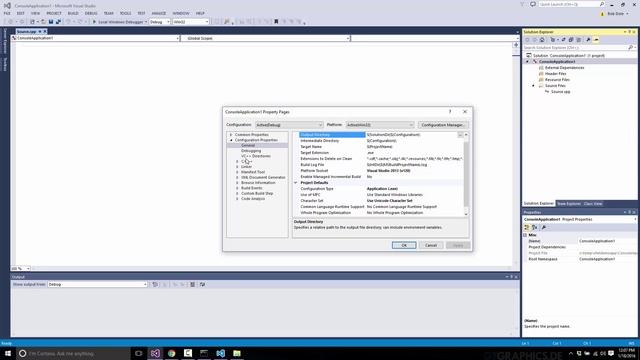Open Show output from dropdown

click(x=97, y=284)
